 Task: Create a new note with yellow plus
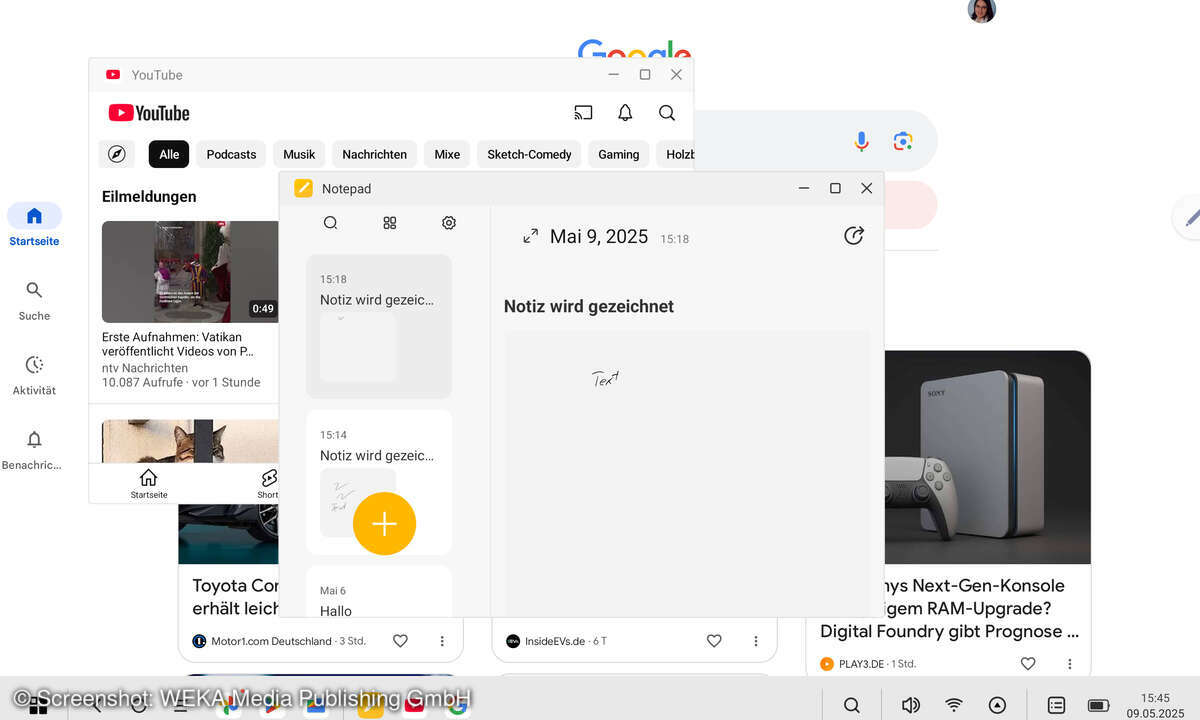coord(384,524)
